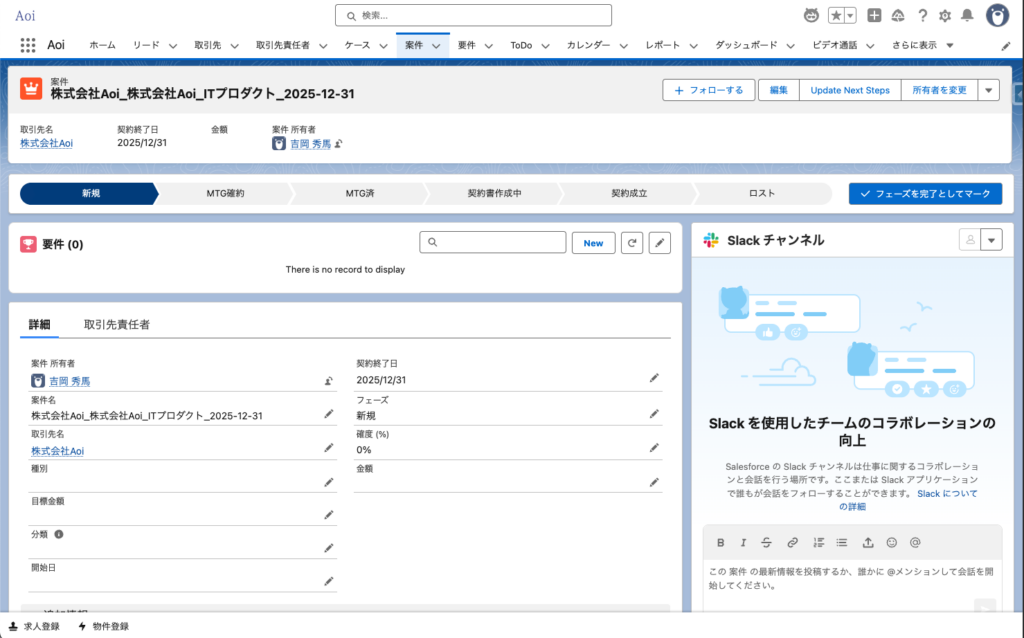Expand the Slack チャンネル panel dropdown

coord(991,240)
